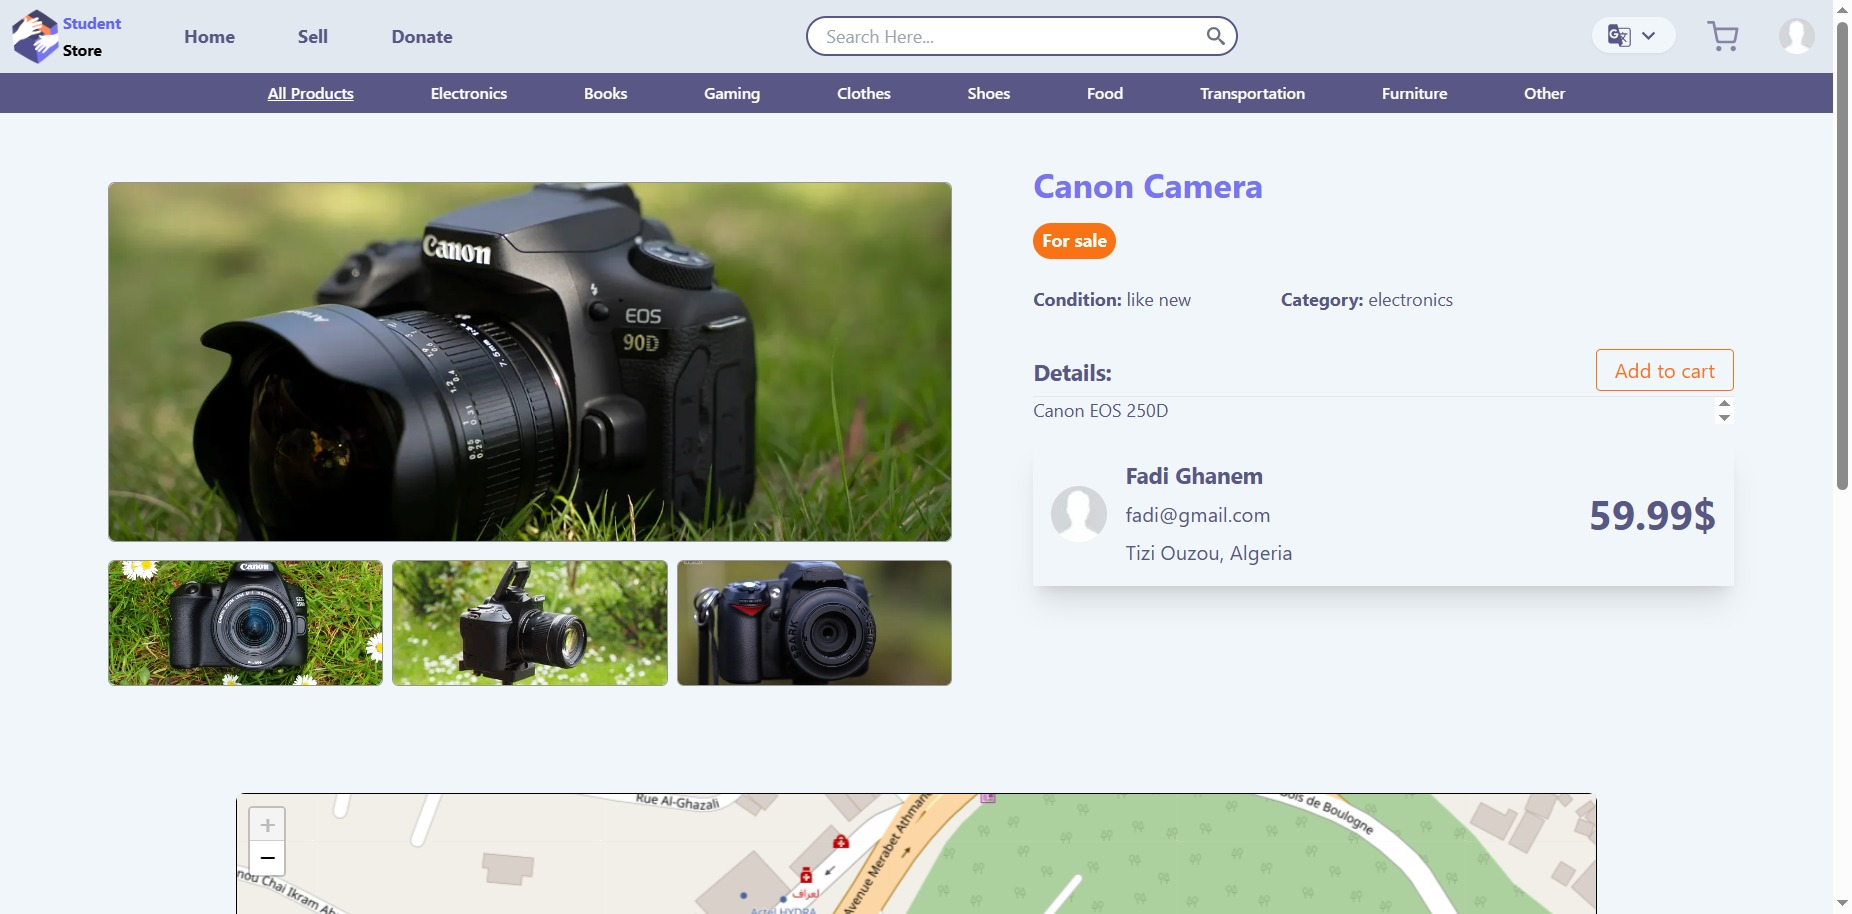The height and width of the screenshot is (914, 1852).
Task: Open the user profile avatar menu
Action: tap(1796, 36)
